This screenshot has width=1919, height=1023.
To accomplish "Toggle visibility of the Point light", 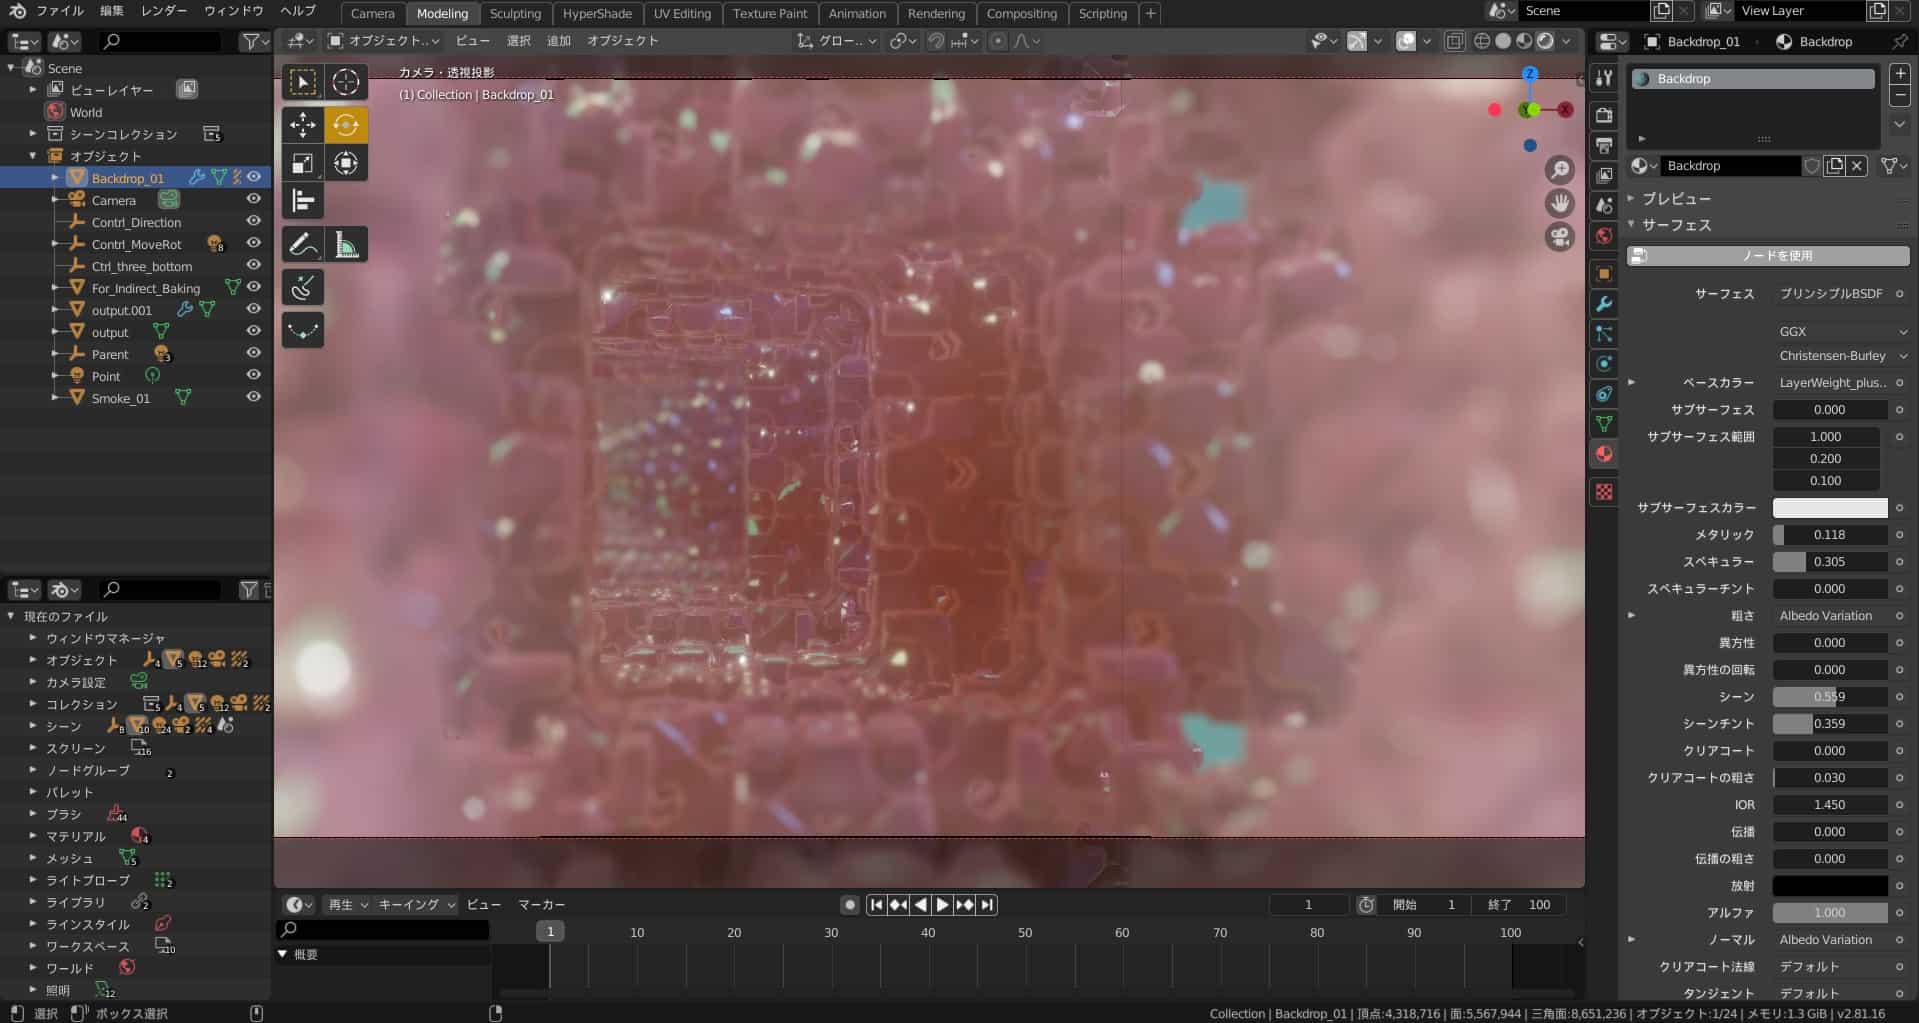I will pos(254,375).
